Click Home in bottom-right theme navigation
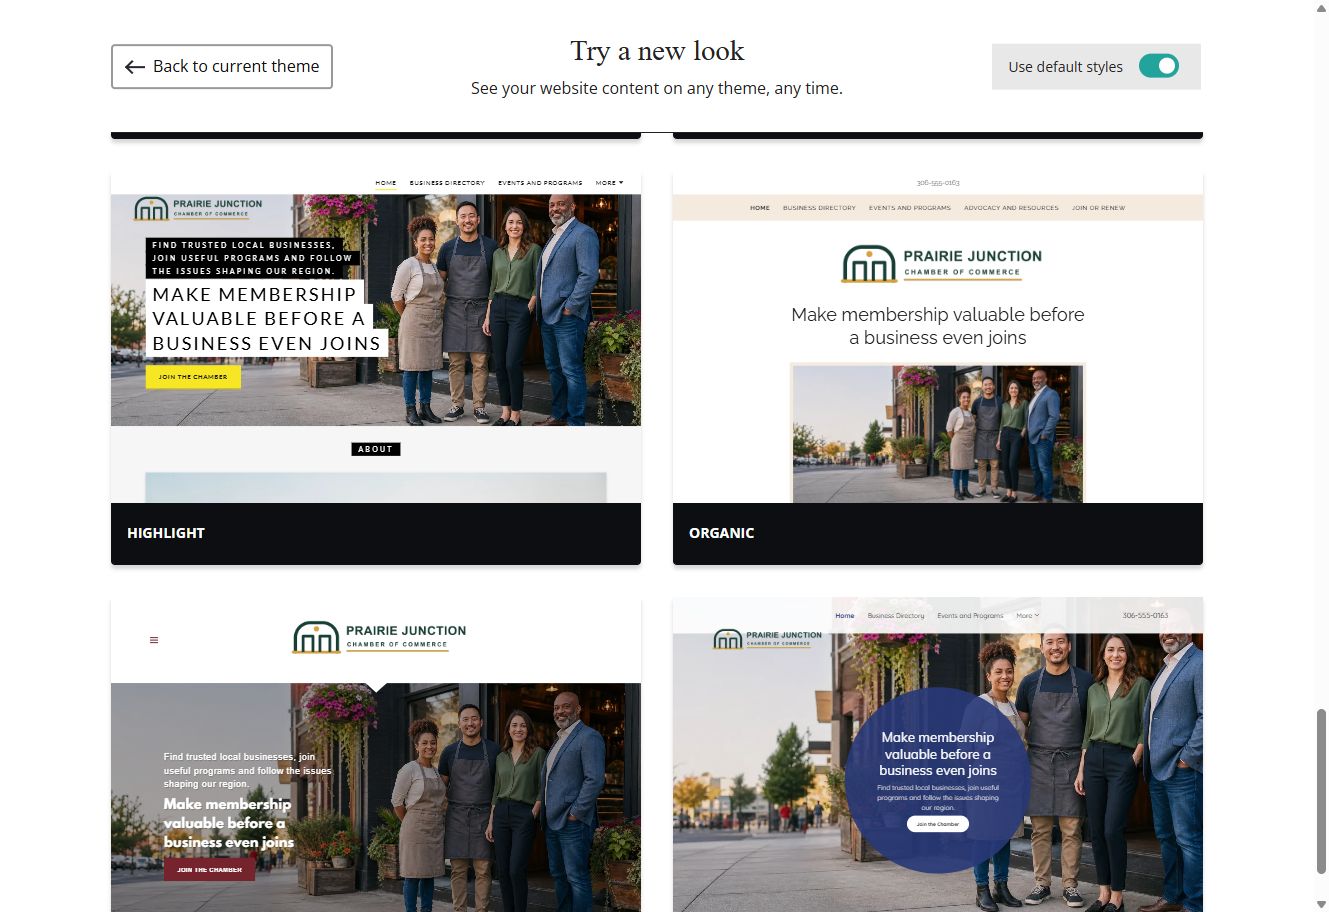The image size is (1329, 912). 845,616
